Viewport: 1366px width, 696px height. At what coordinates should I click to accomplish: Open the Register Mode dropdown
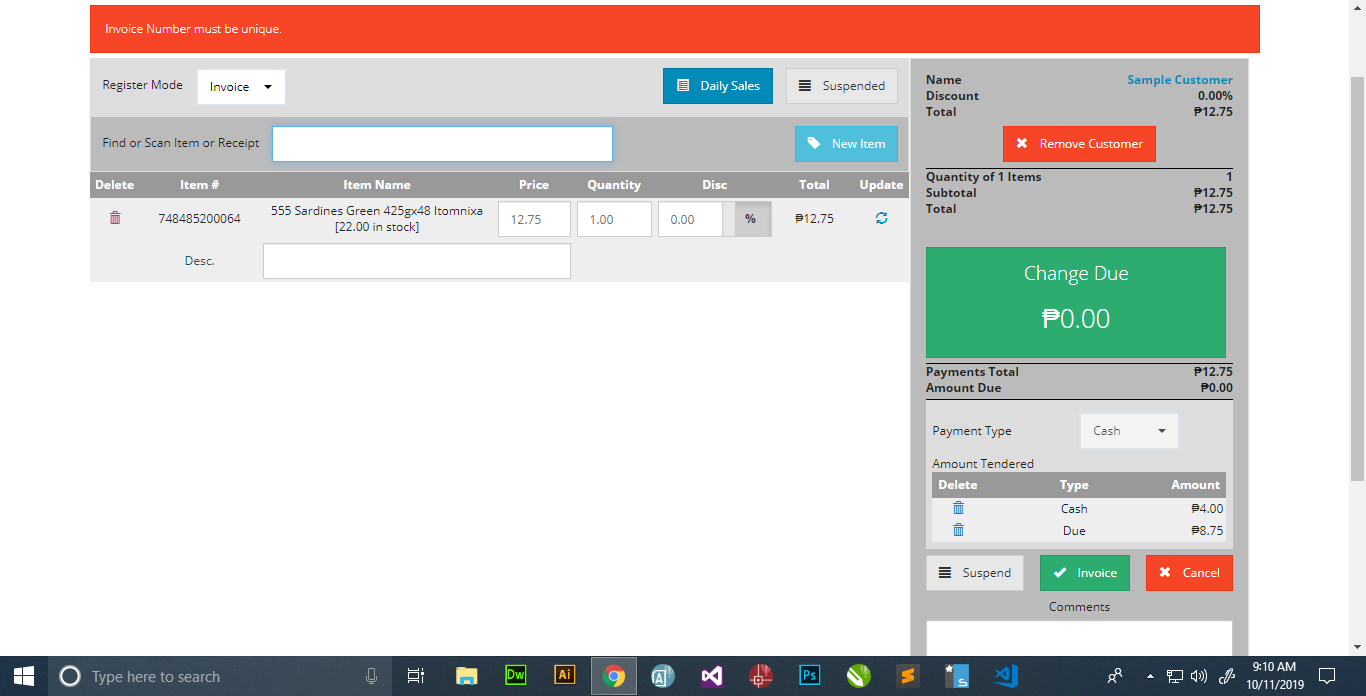(241, 87)
